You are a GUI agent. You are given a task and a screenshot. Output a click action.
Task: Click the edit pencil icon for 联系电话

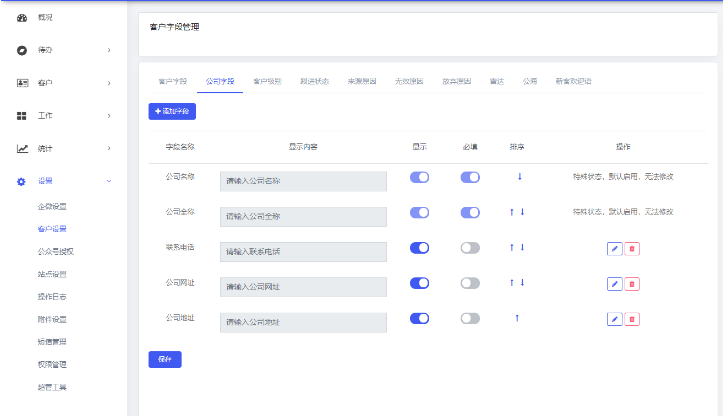pyautogui.click(x=615, y=248)
